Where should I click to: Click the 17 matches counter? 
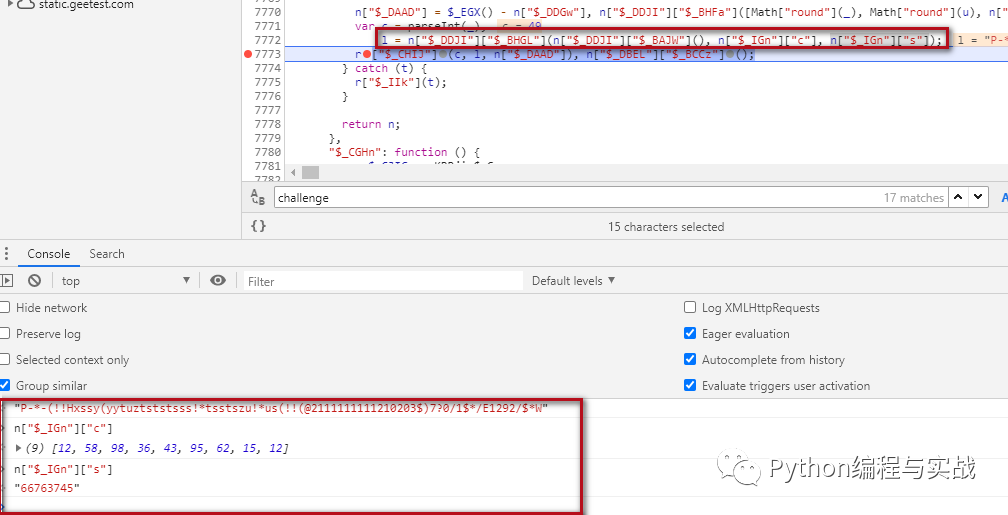[x=914, y=198]
